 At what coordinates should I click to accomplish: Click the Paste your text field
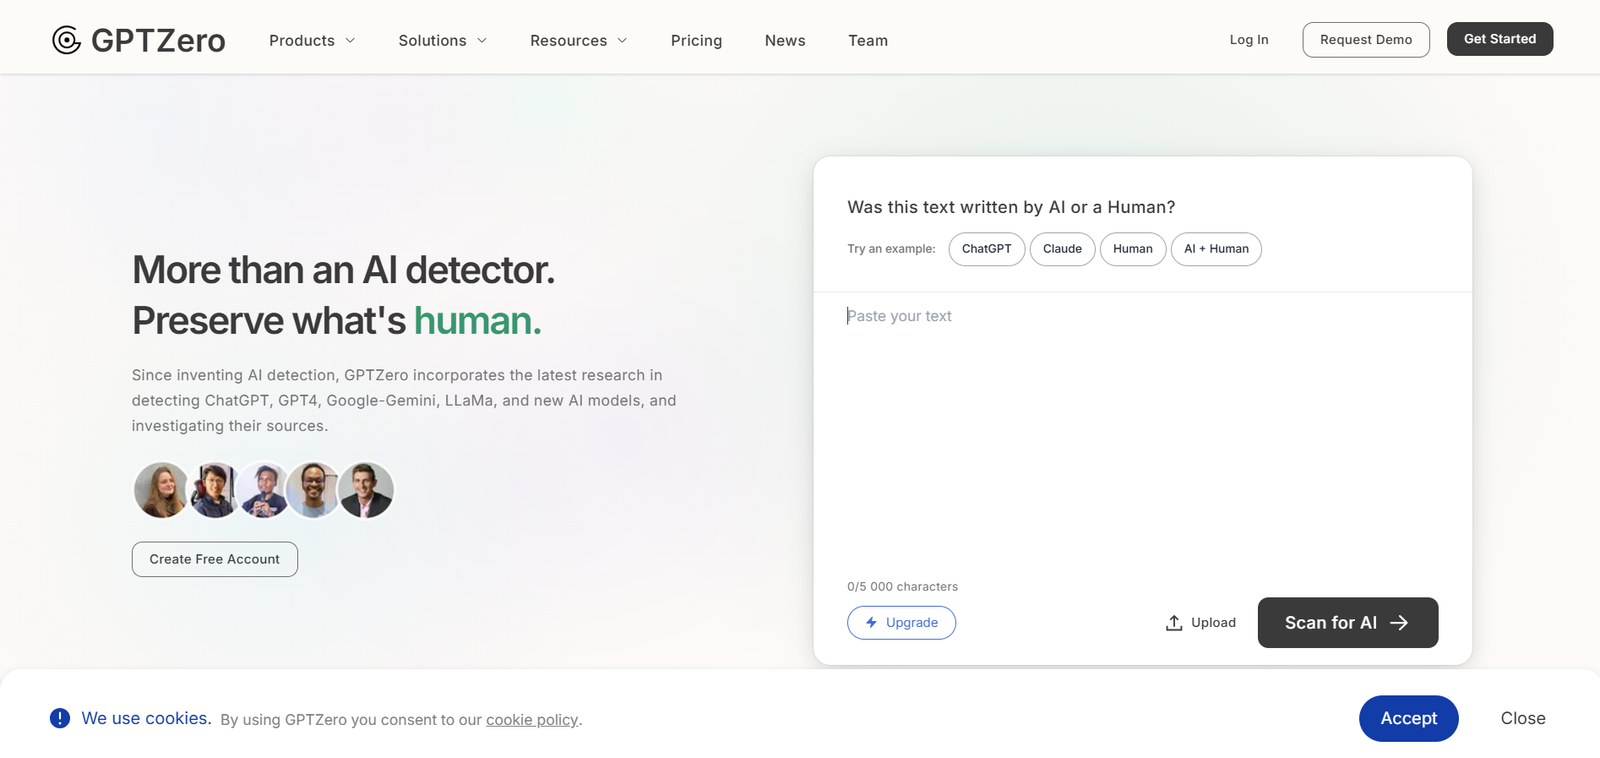coord(1142,430)
